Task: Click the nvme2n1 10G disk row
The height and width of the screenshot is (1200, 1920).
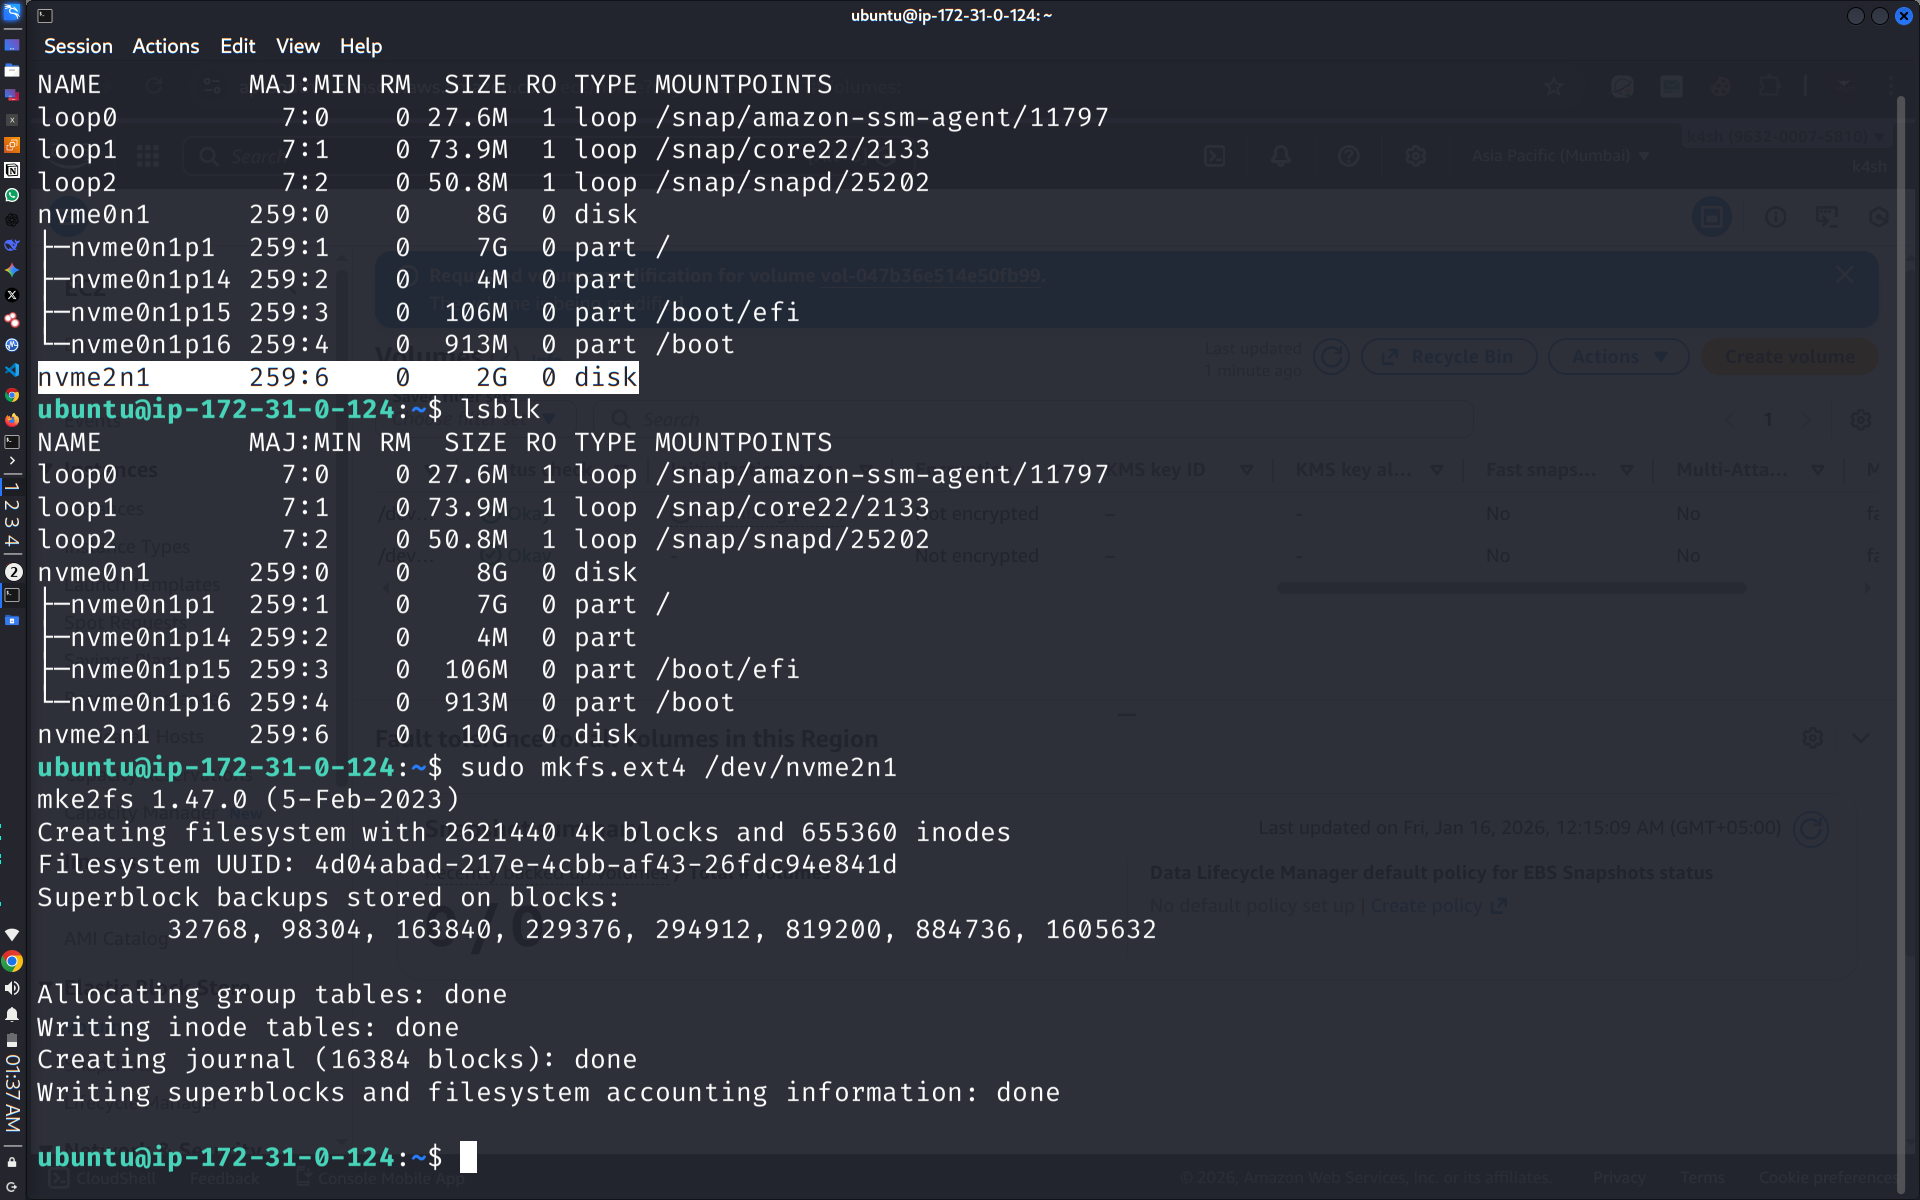Action: coord(337,735)
